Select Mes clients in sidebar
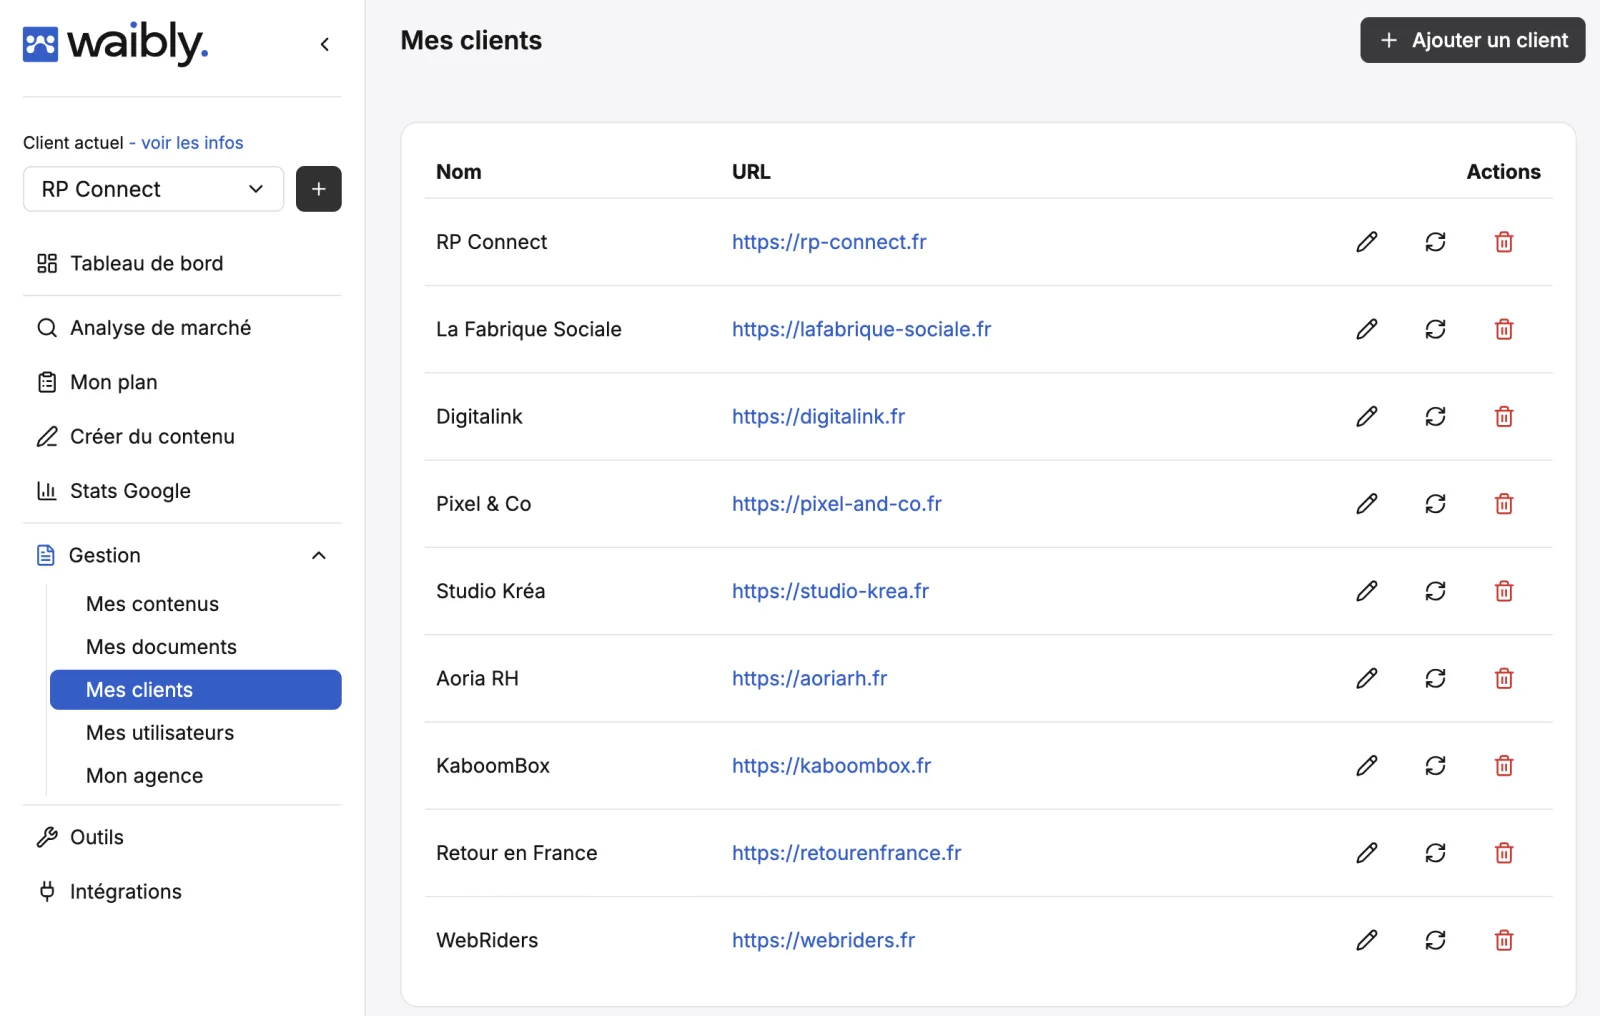This screenshot has width=1600, height=1016. click(196, 690)
